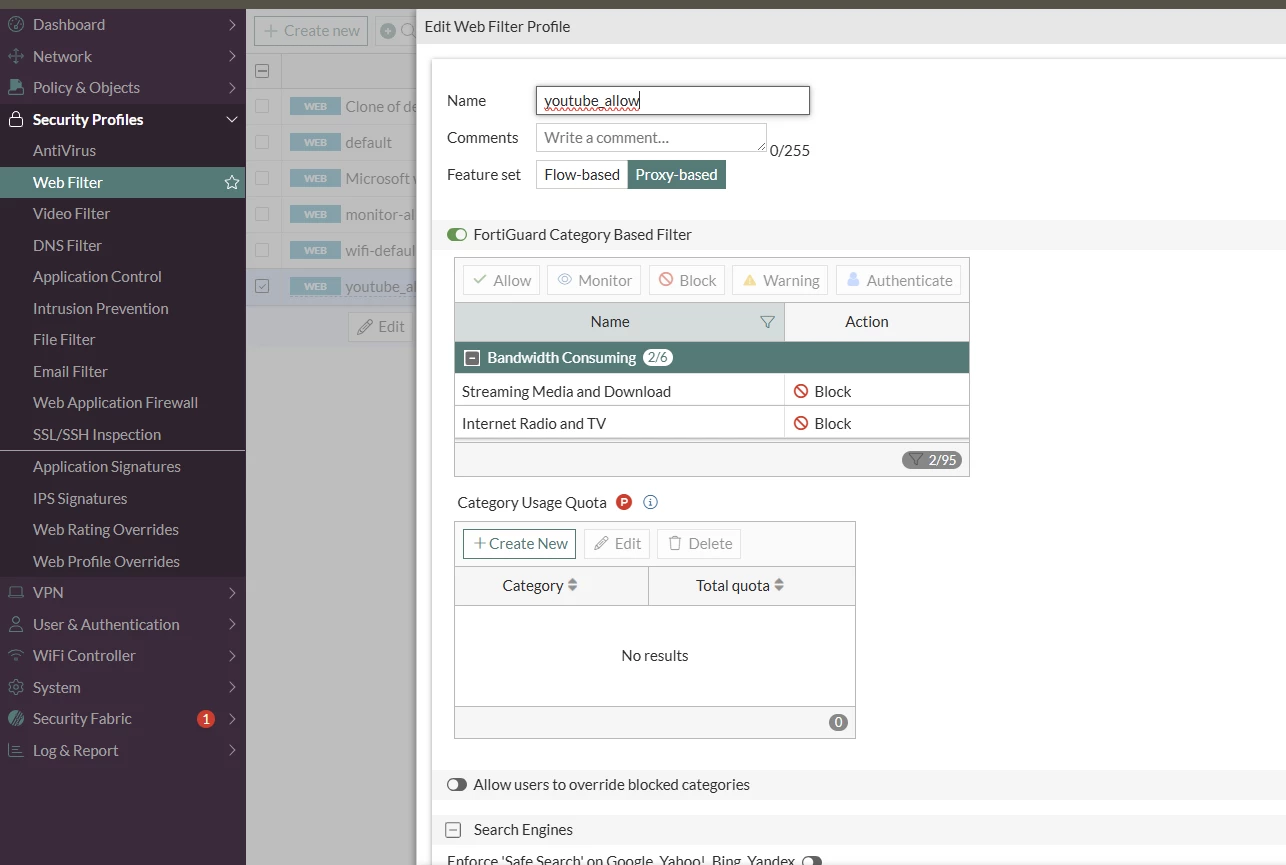This screenshot has width=1286, height=865.
Task: Click the block icon for Streaming Media
Action: click(x=801, y=391)
